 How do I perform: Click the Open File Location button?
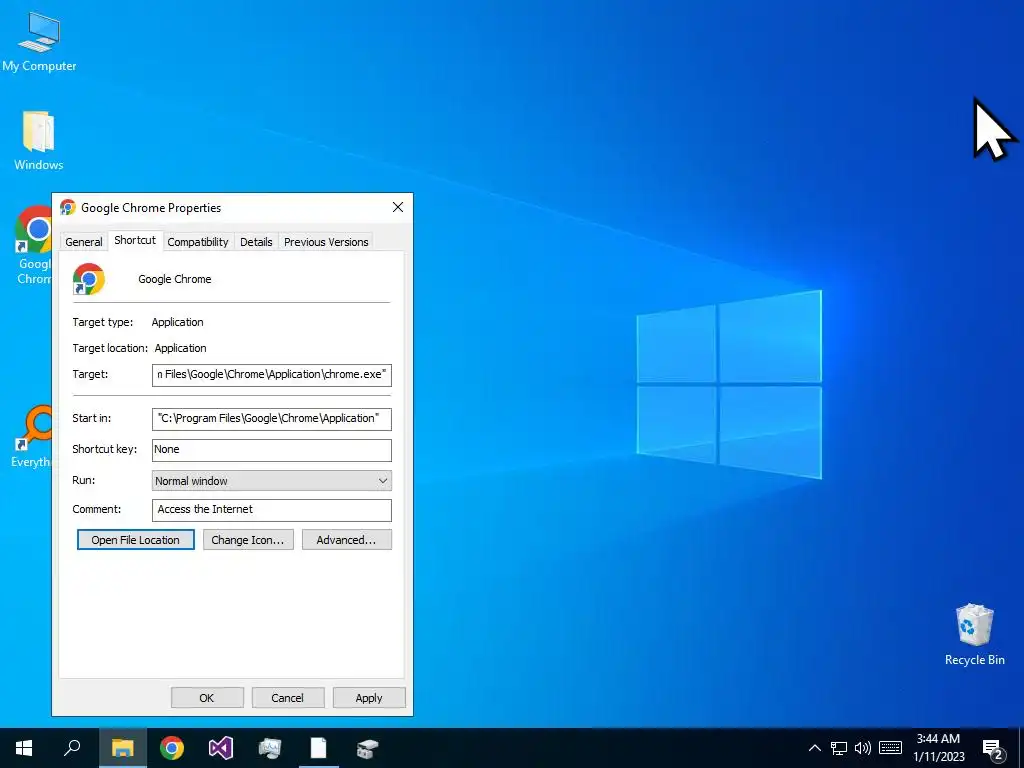click(x=136, y=539)
